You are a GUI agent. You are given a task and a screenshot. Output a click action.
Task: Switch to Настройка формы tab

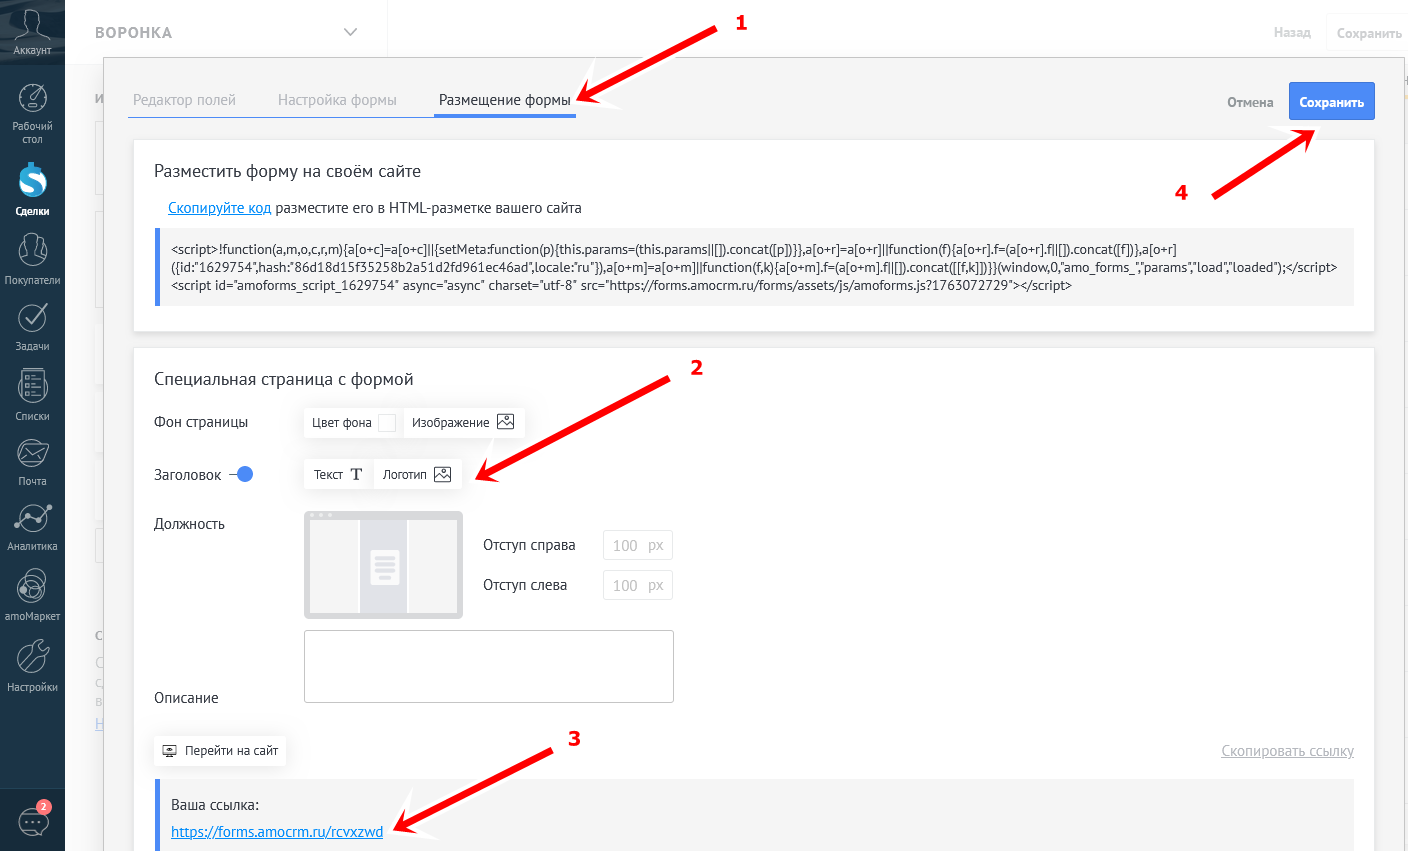click(337, 100)
